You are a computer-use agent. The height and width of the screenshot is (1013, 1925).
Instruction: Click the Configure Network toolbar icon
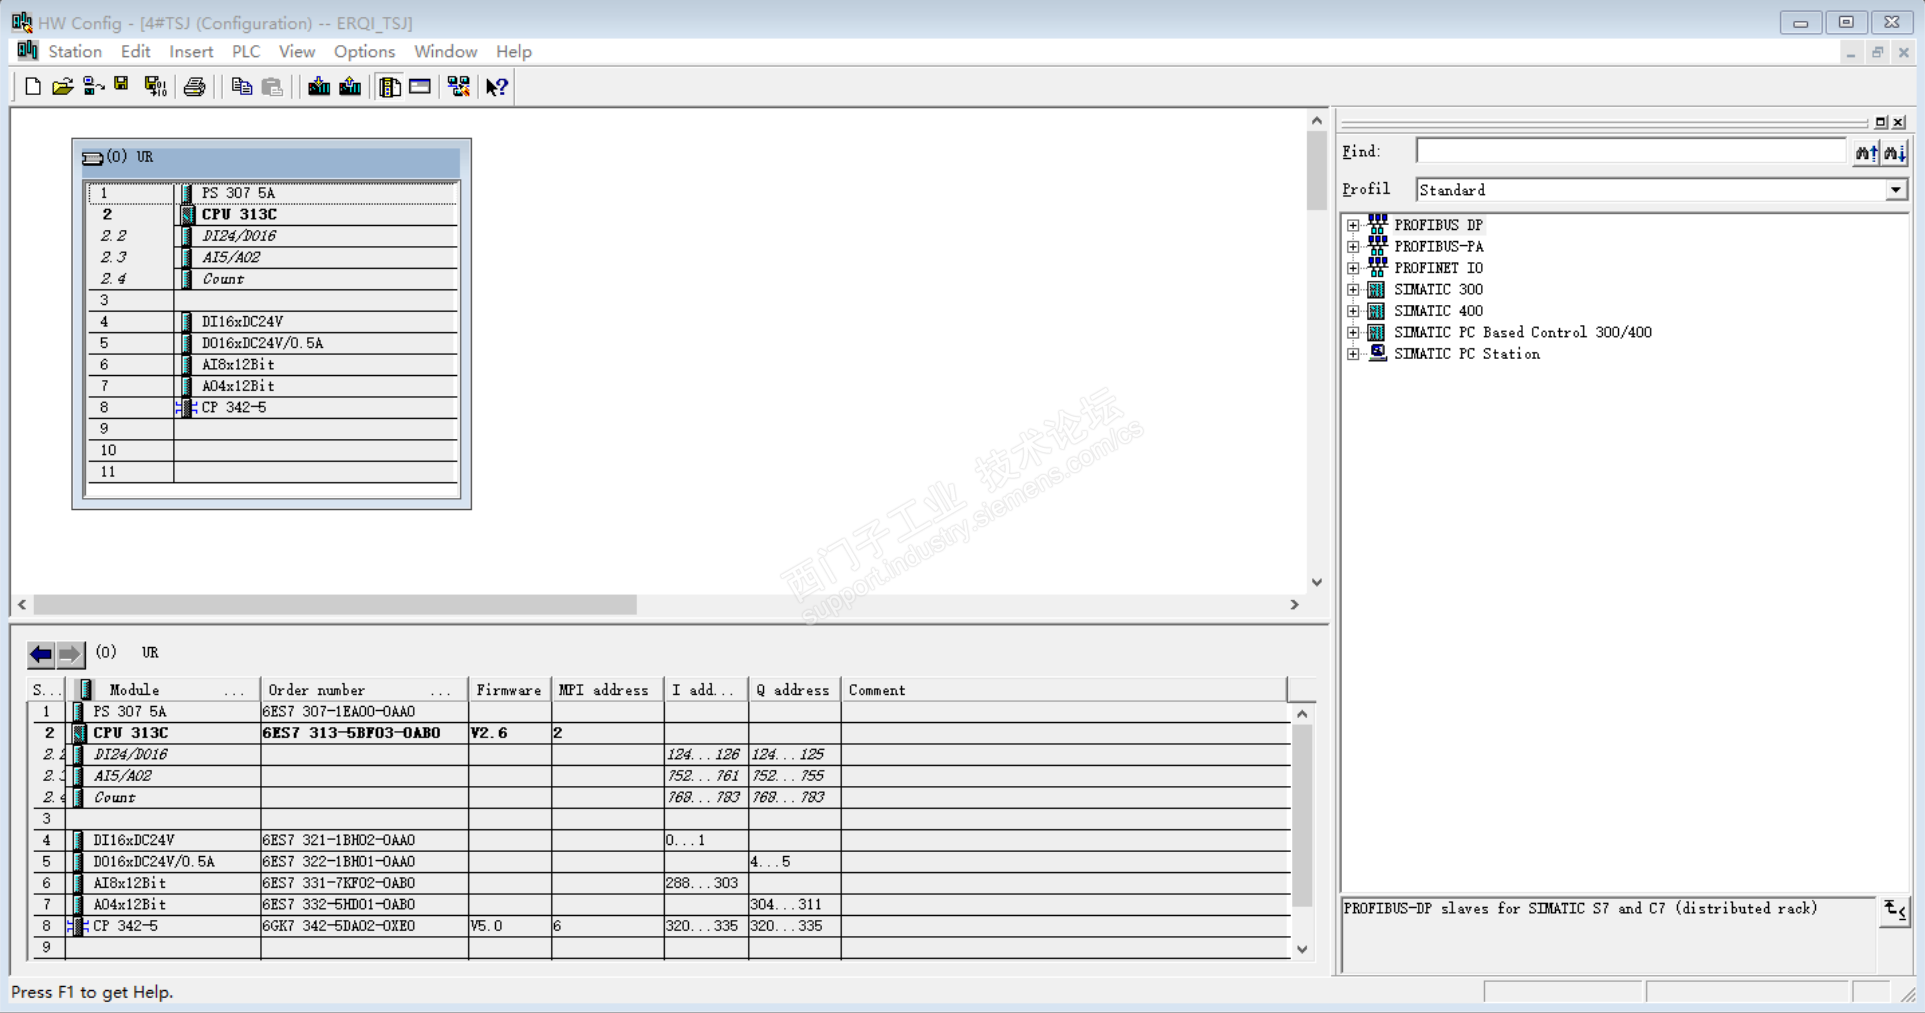[459, 87]
